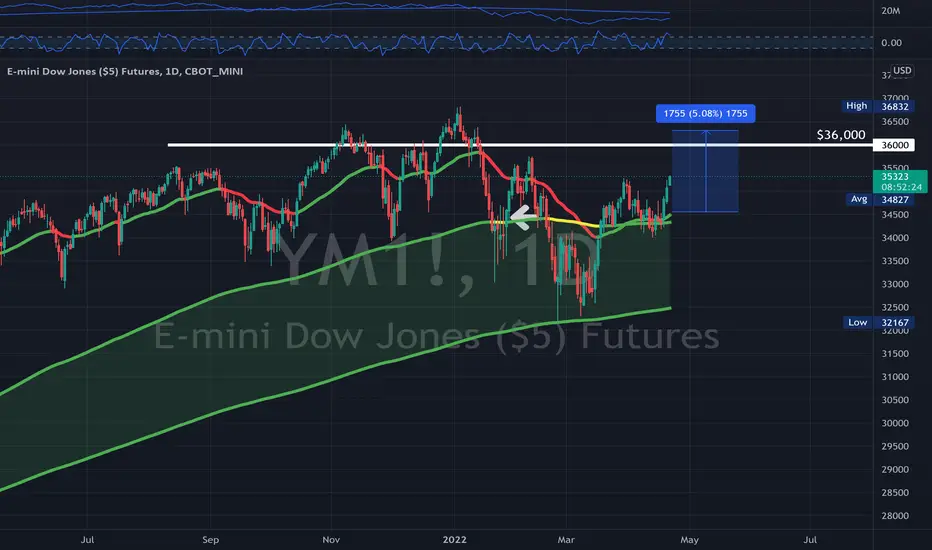Screen dimensions: 932x550
Task: Click the 33000 price axis label
Action: click(x=895, y=284)
